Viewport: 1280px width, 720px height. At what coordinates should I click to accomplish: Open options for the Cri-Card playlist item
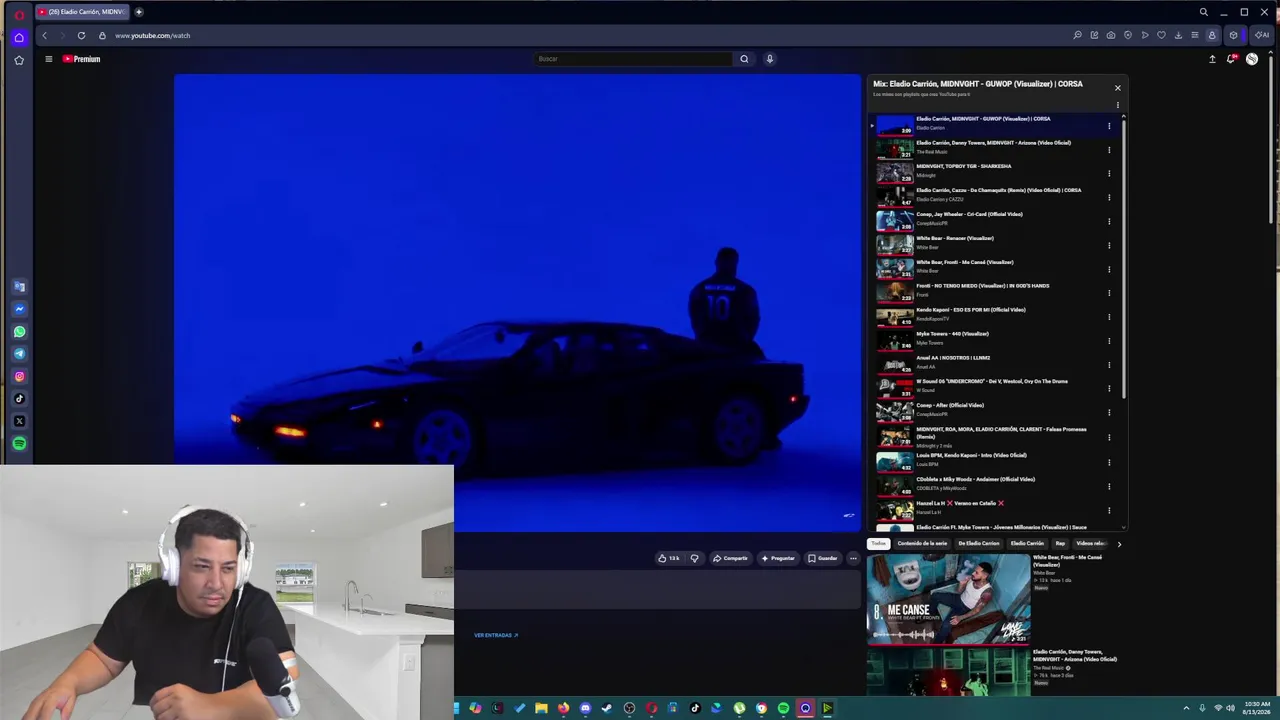click(x=1109, y=221)
